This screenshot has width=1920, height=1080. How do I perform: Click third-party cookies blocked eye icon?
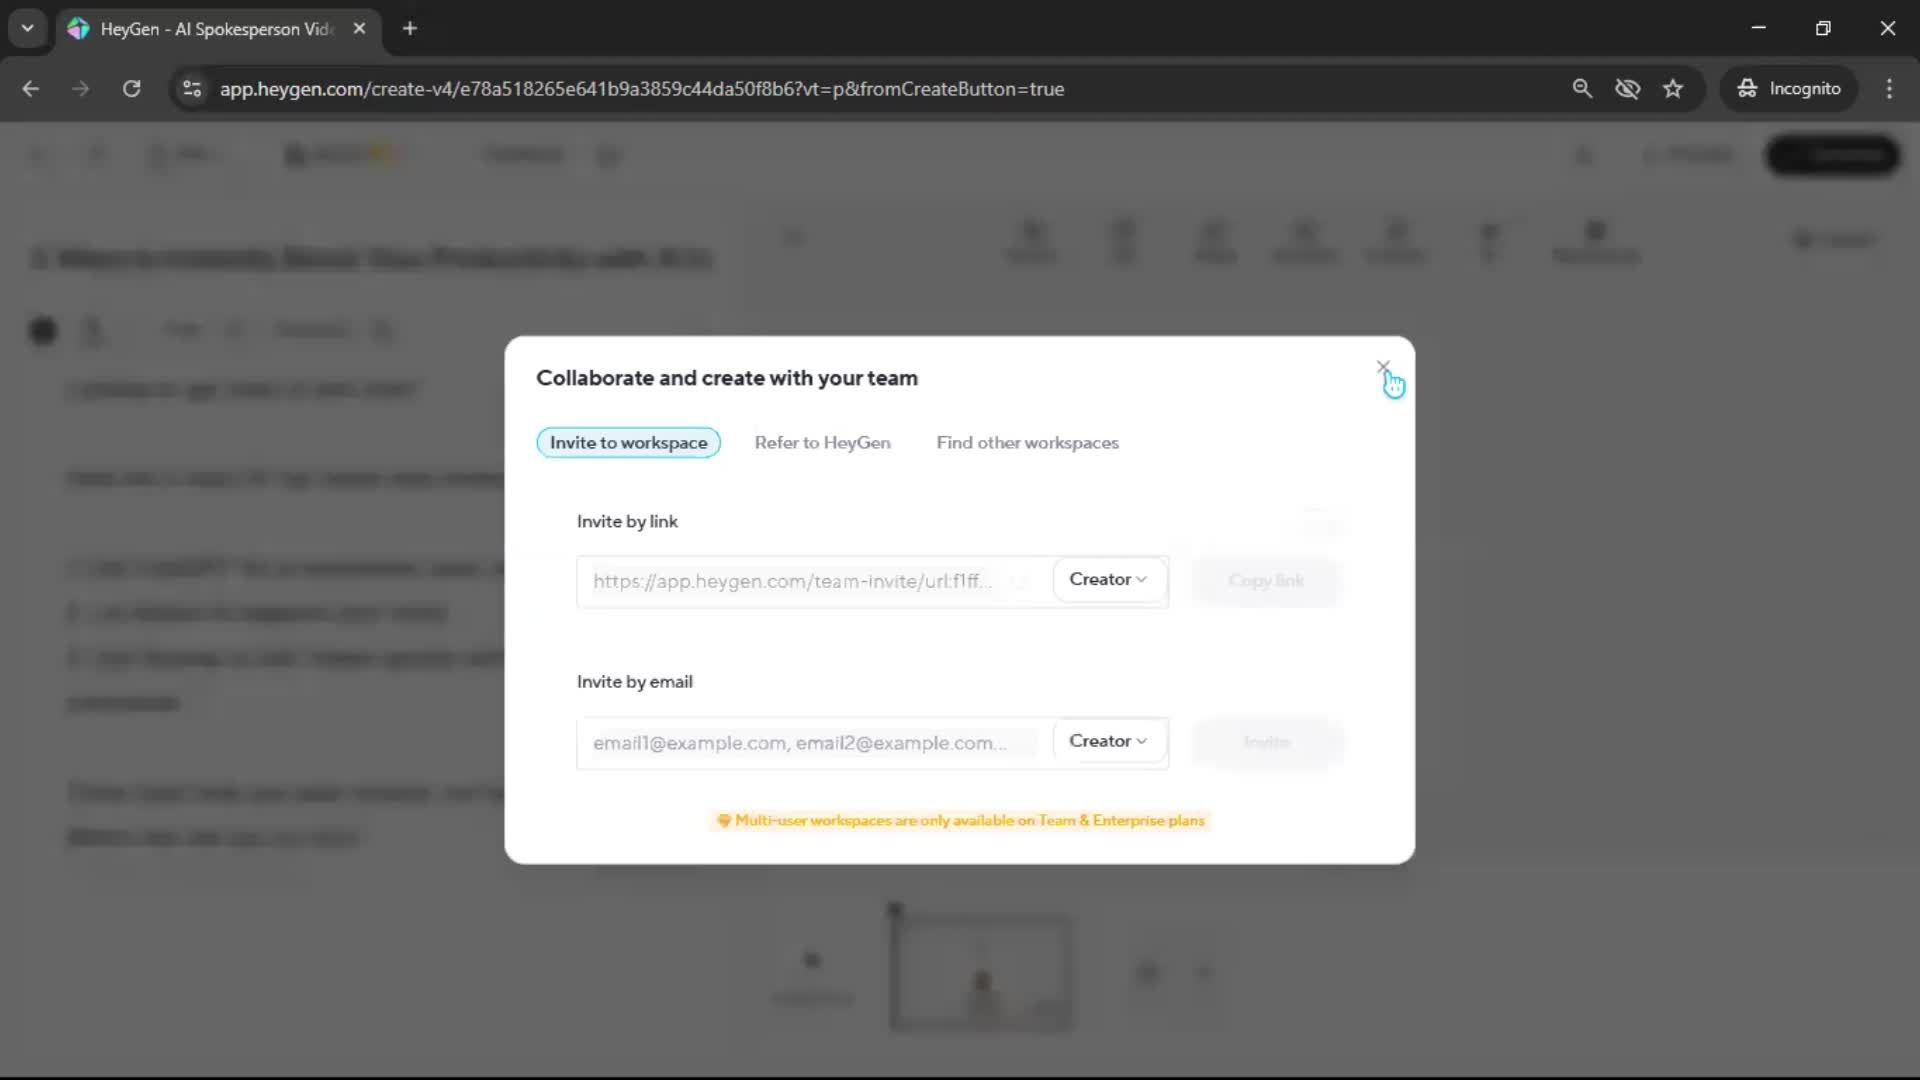pos(1627,89)
